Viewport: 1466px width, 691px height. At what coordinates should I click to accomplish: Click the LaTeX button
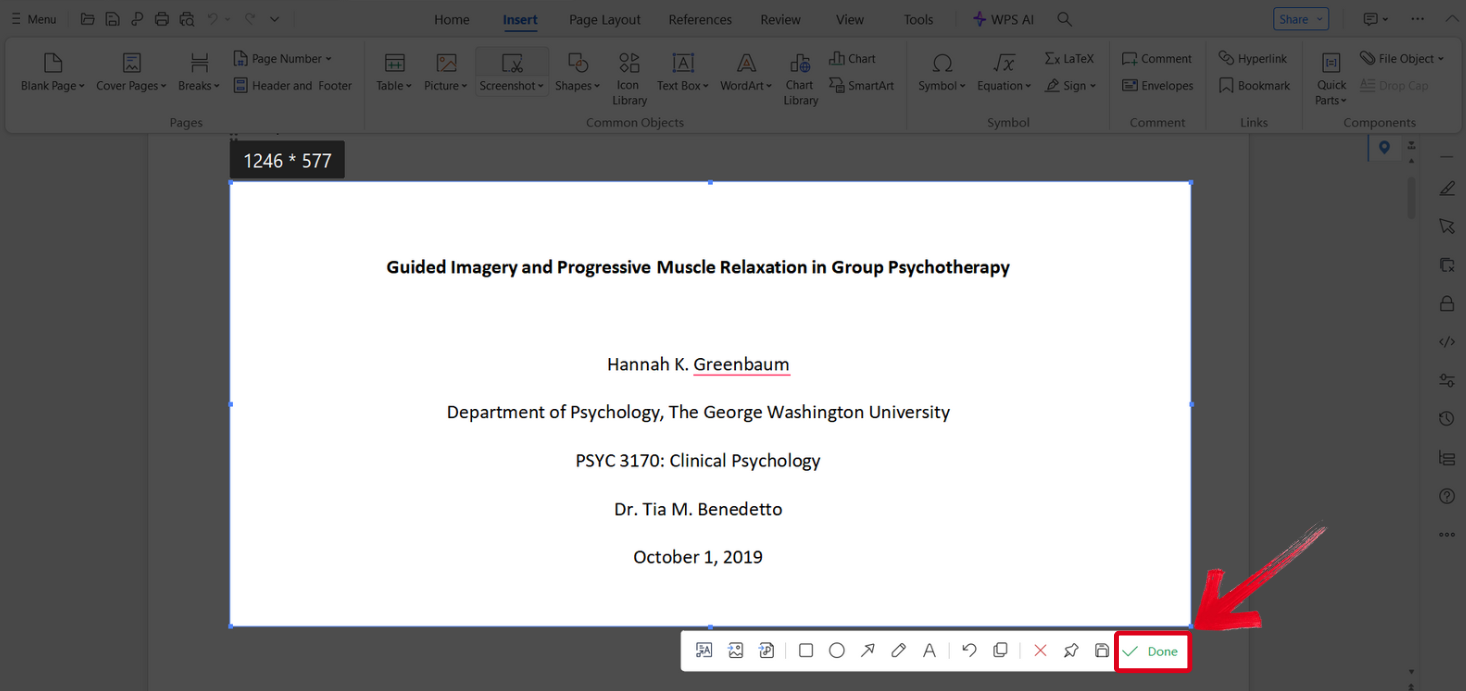[x=1069, y=58]
